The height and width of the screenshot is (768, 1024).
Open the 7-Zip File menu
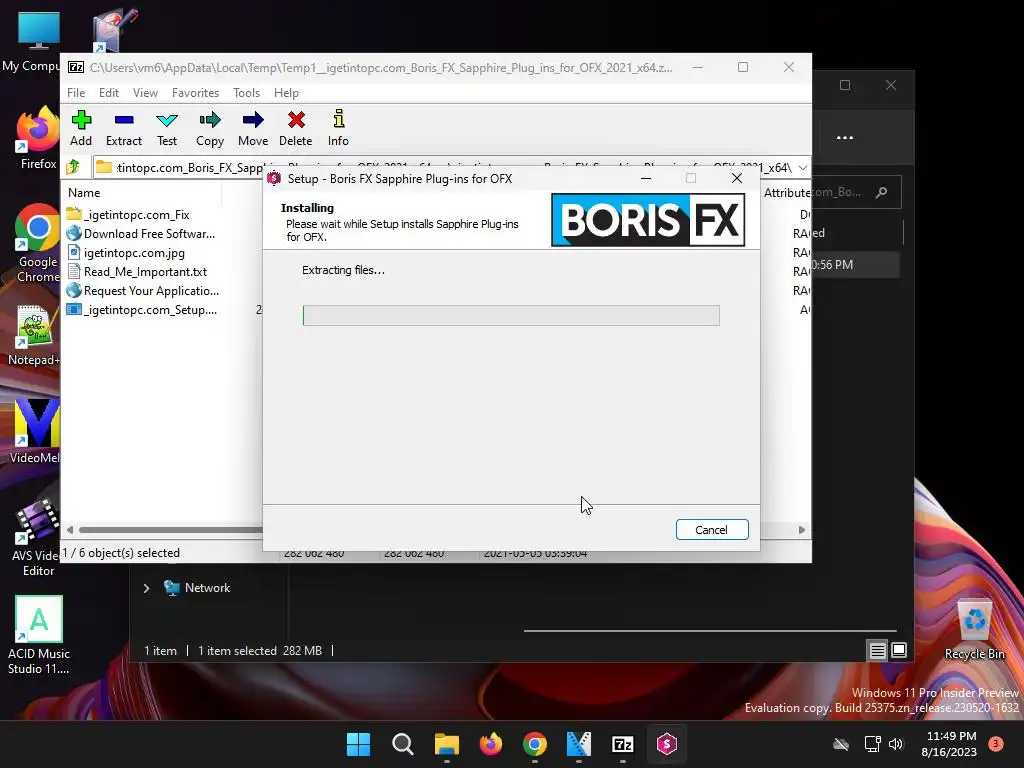click(76, 93)
